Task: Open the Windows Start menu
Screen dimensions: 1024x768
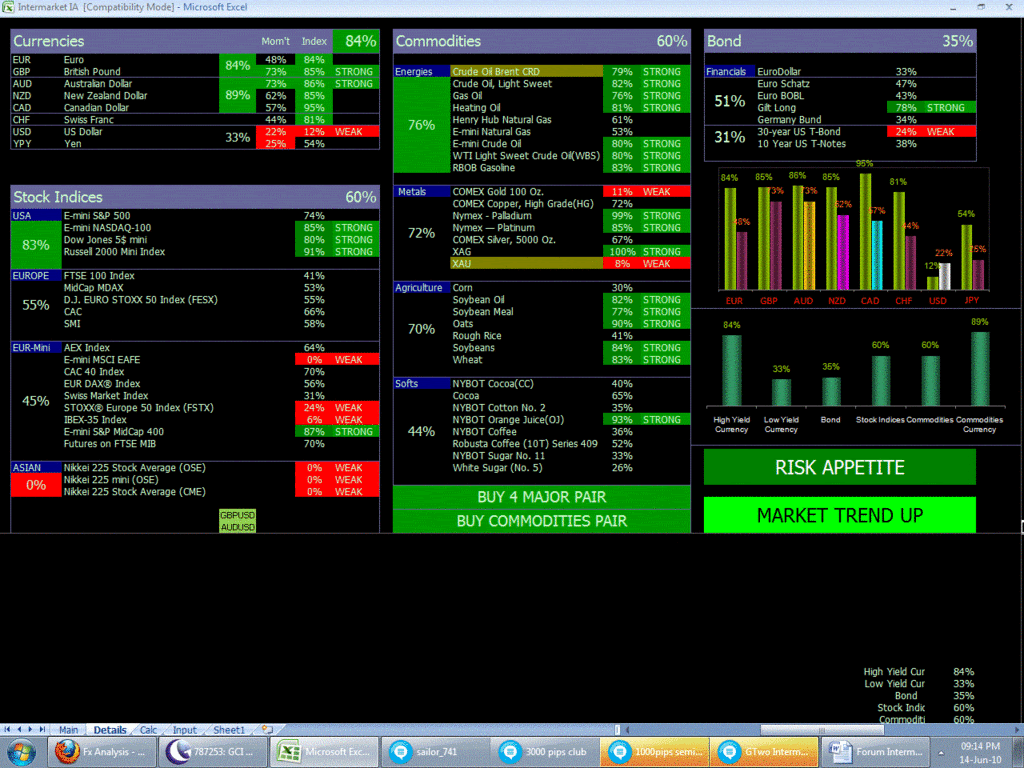Action: (x=20, y=752)
